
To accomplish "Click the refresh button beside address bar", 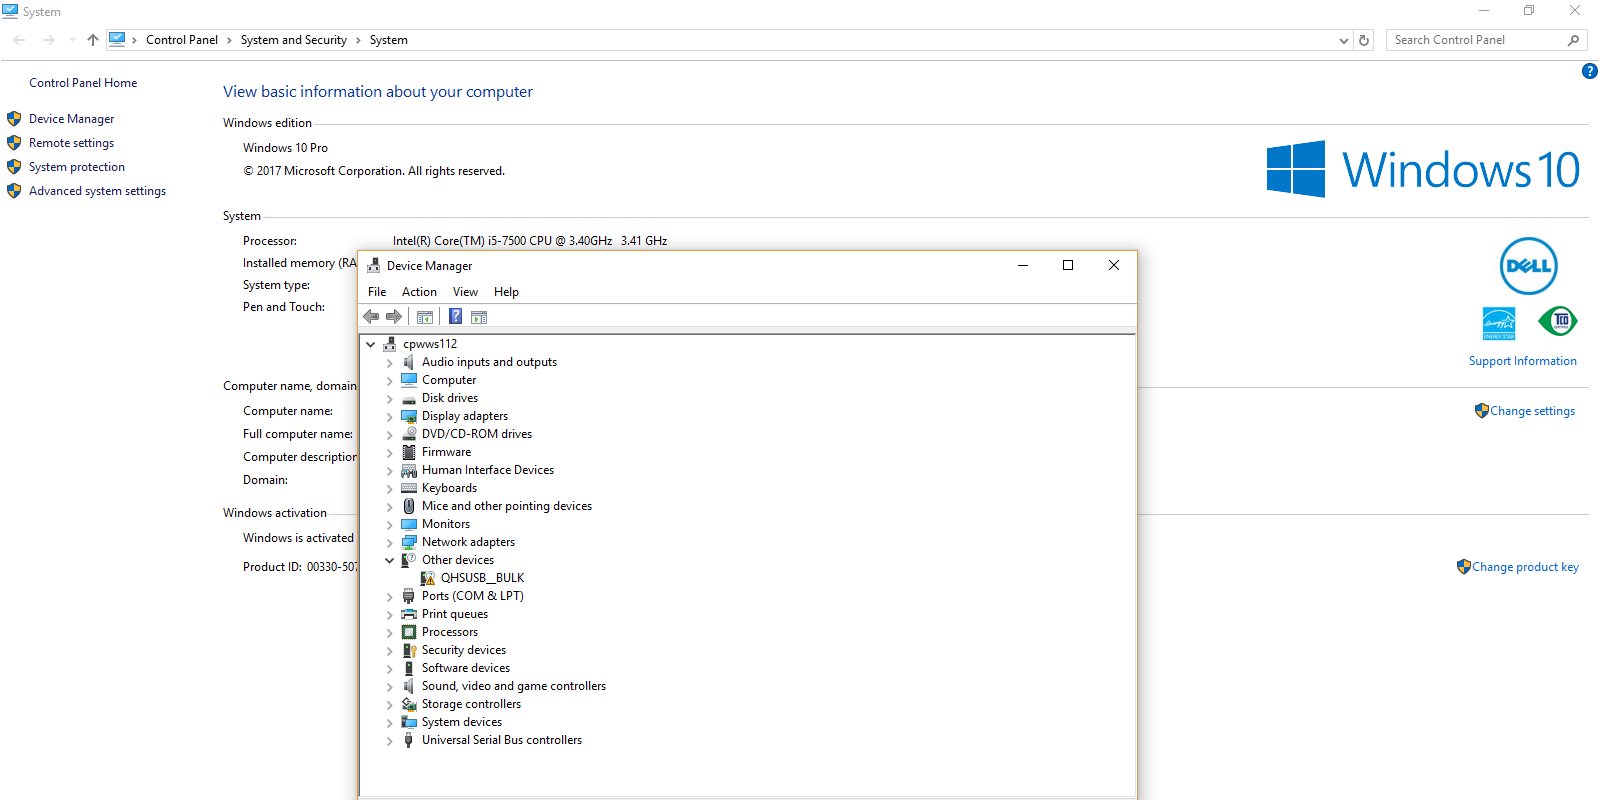I will (x=1364, y=40).
